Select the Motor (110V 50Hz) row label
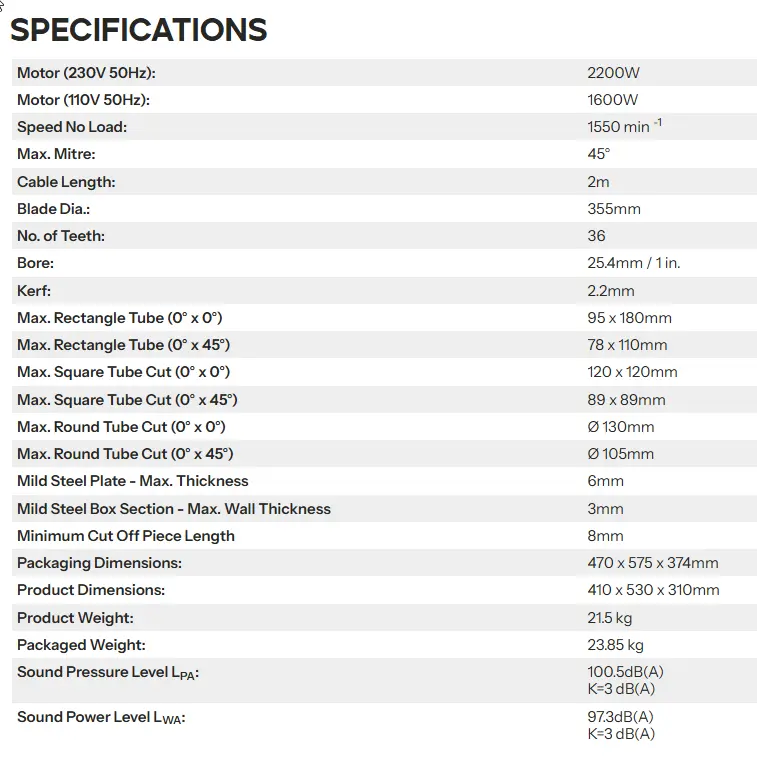 point(84,100)
